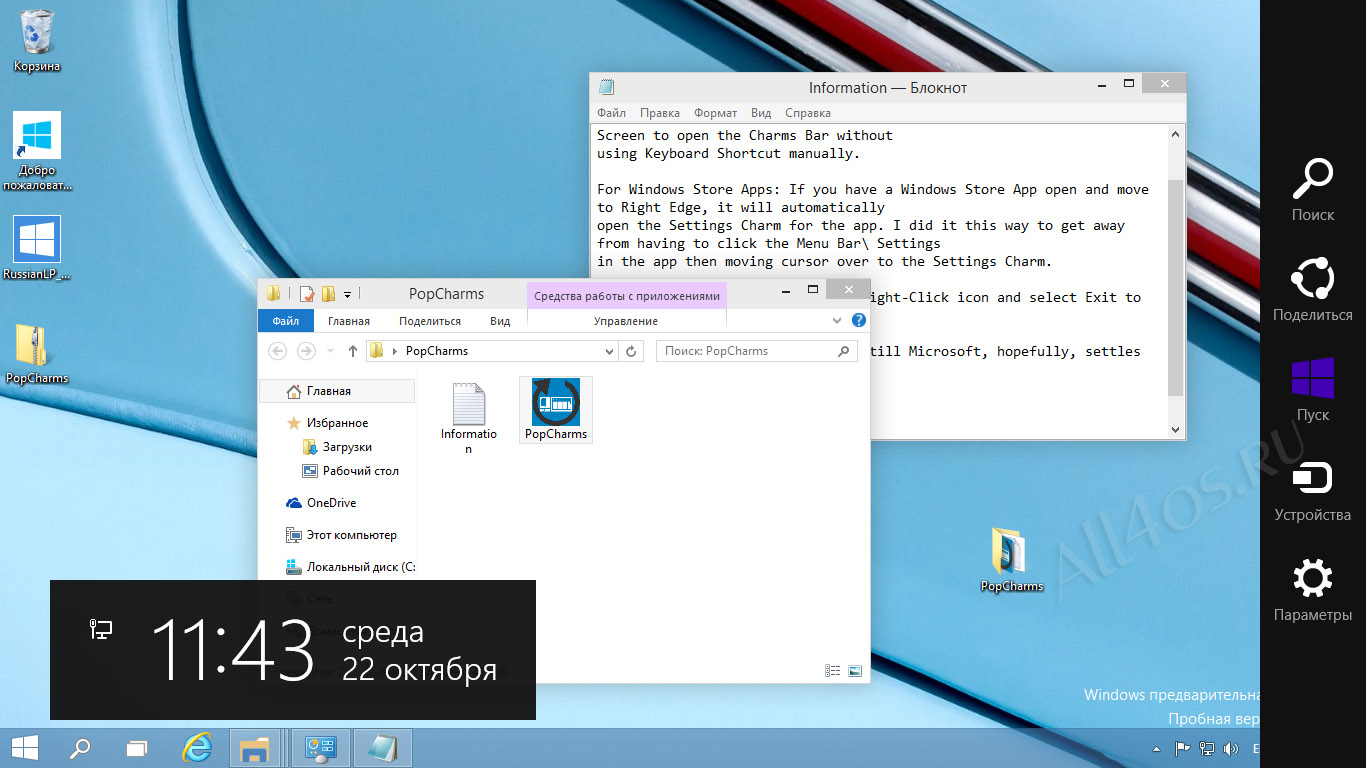Click the Поиск: PopCharms search field
The image size is (1366, 768).
click(756, 351)
